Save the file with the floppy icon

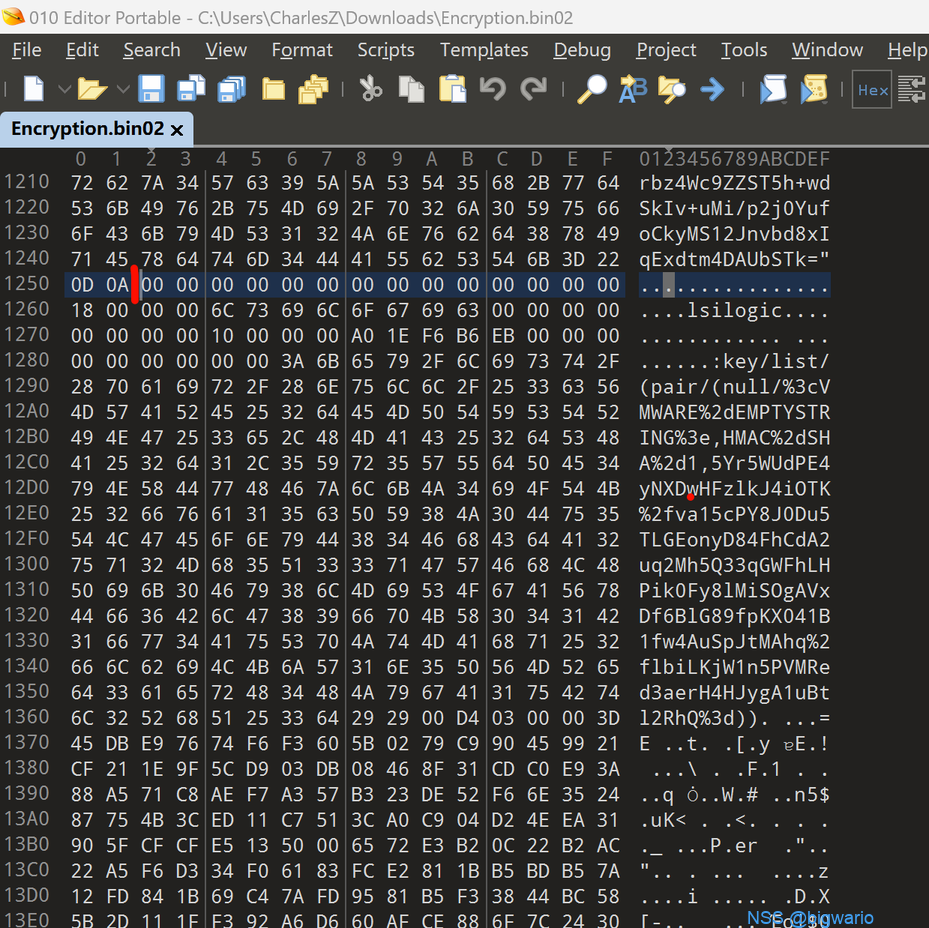[151, 90]
